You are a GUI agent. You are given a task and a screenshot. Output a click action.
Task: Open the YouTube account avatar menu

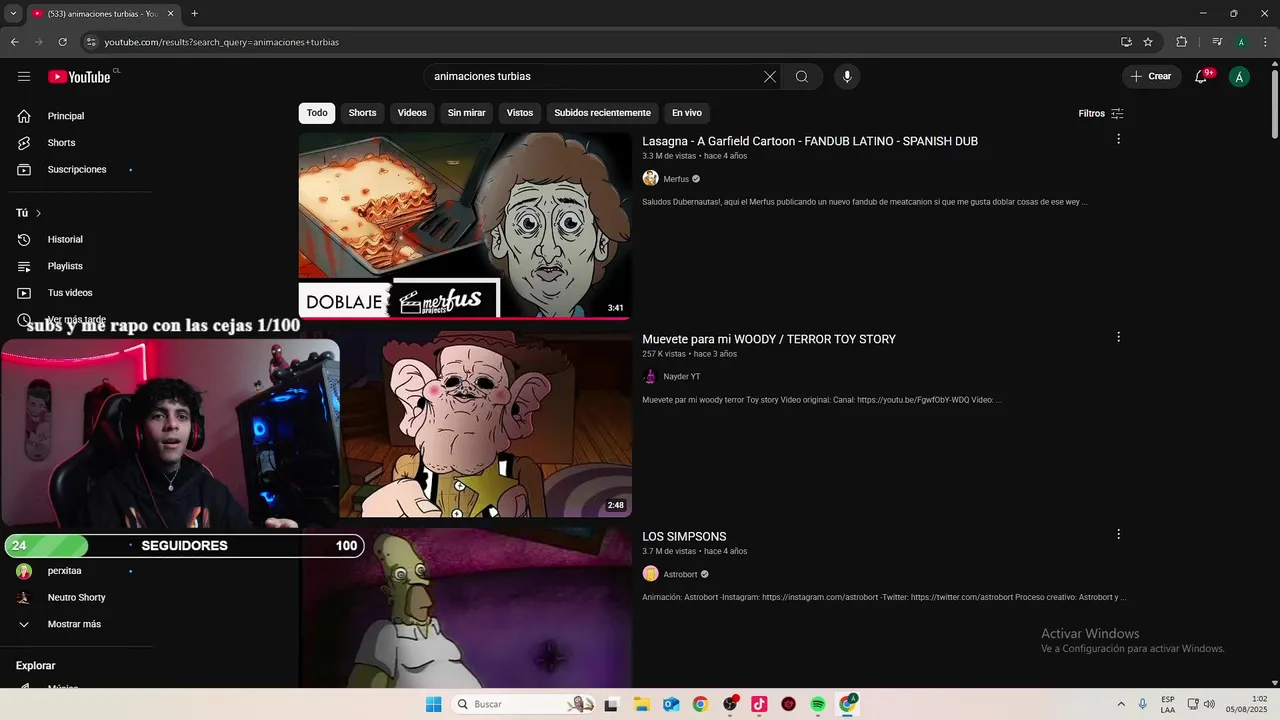point(1240,77)
